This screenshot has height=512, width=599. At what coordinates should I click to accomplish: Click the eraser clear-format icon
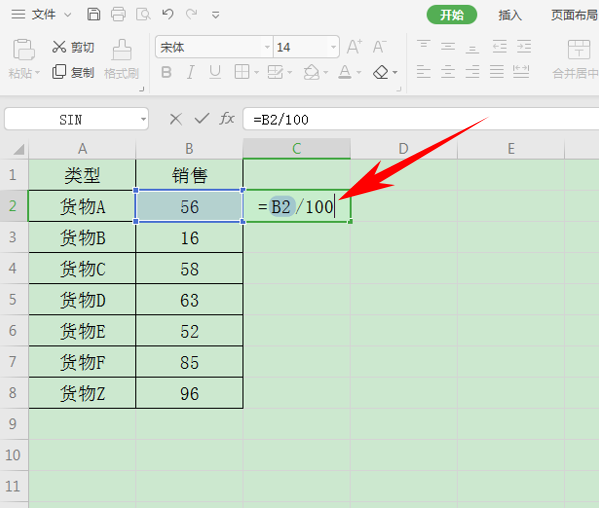pos(380,72)
